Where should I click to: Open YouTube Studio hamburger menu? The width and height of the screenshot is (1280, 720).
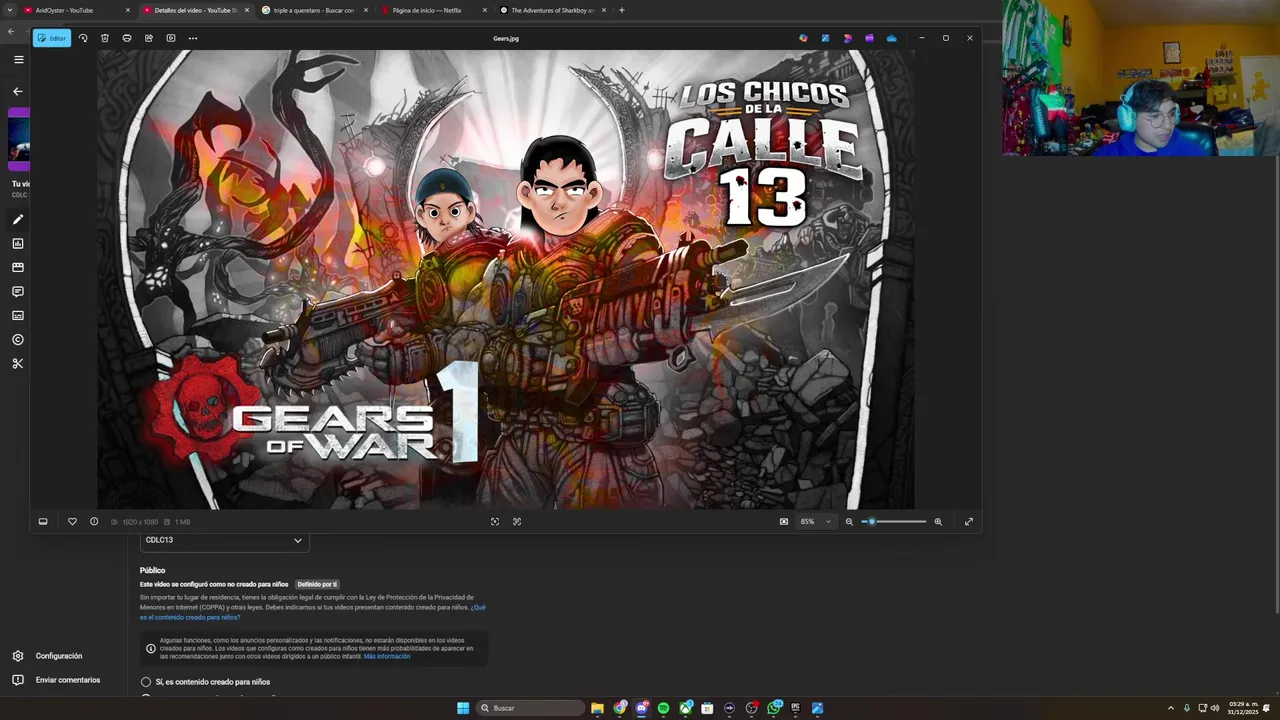(x=18, y=59)
